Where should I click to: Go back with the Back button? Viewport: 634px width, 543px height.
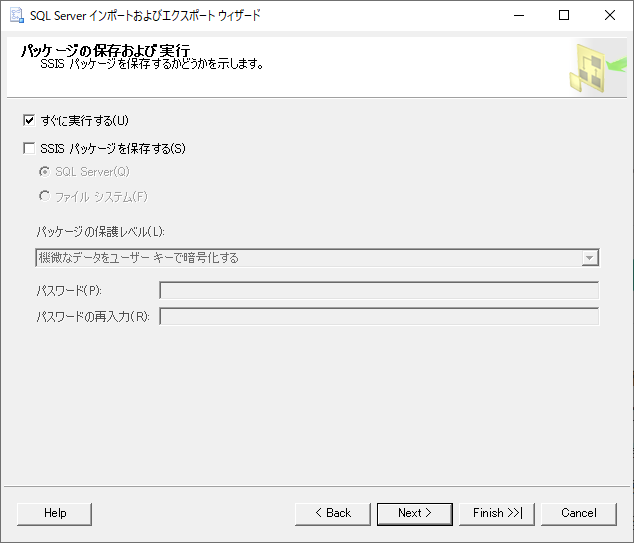pos(333,513)
